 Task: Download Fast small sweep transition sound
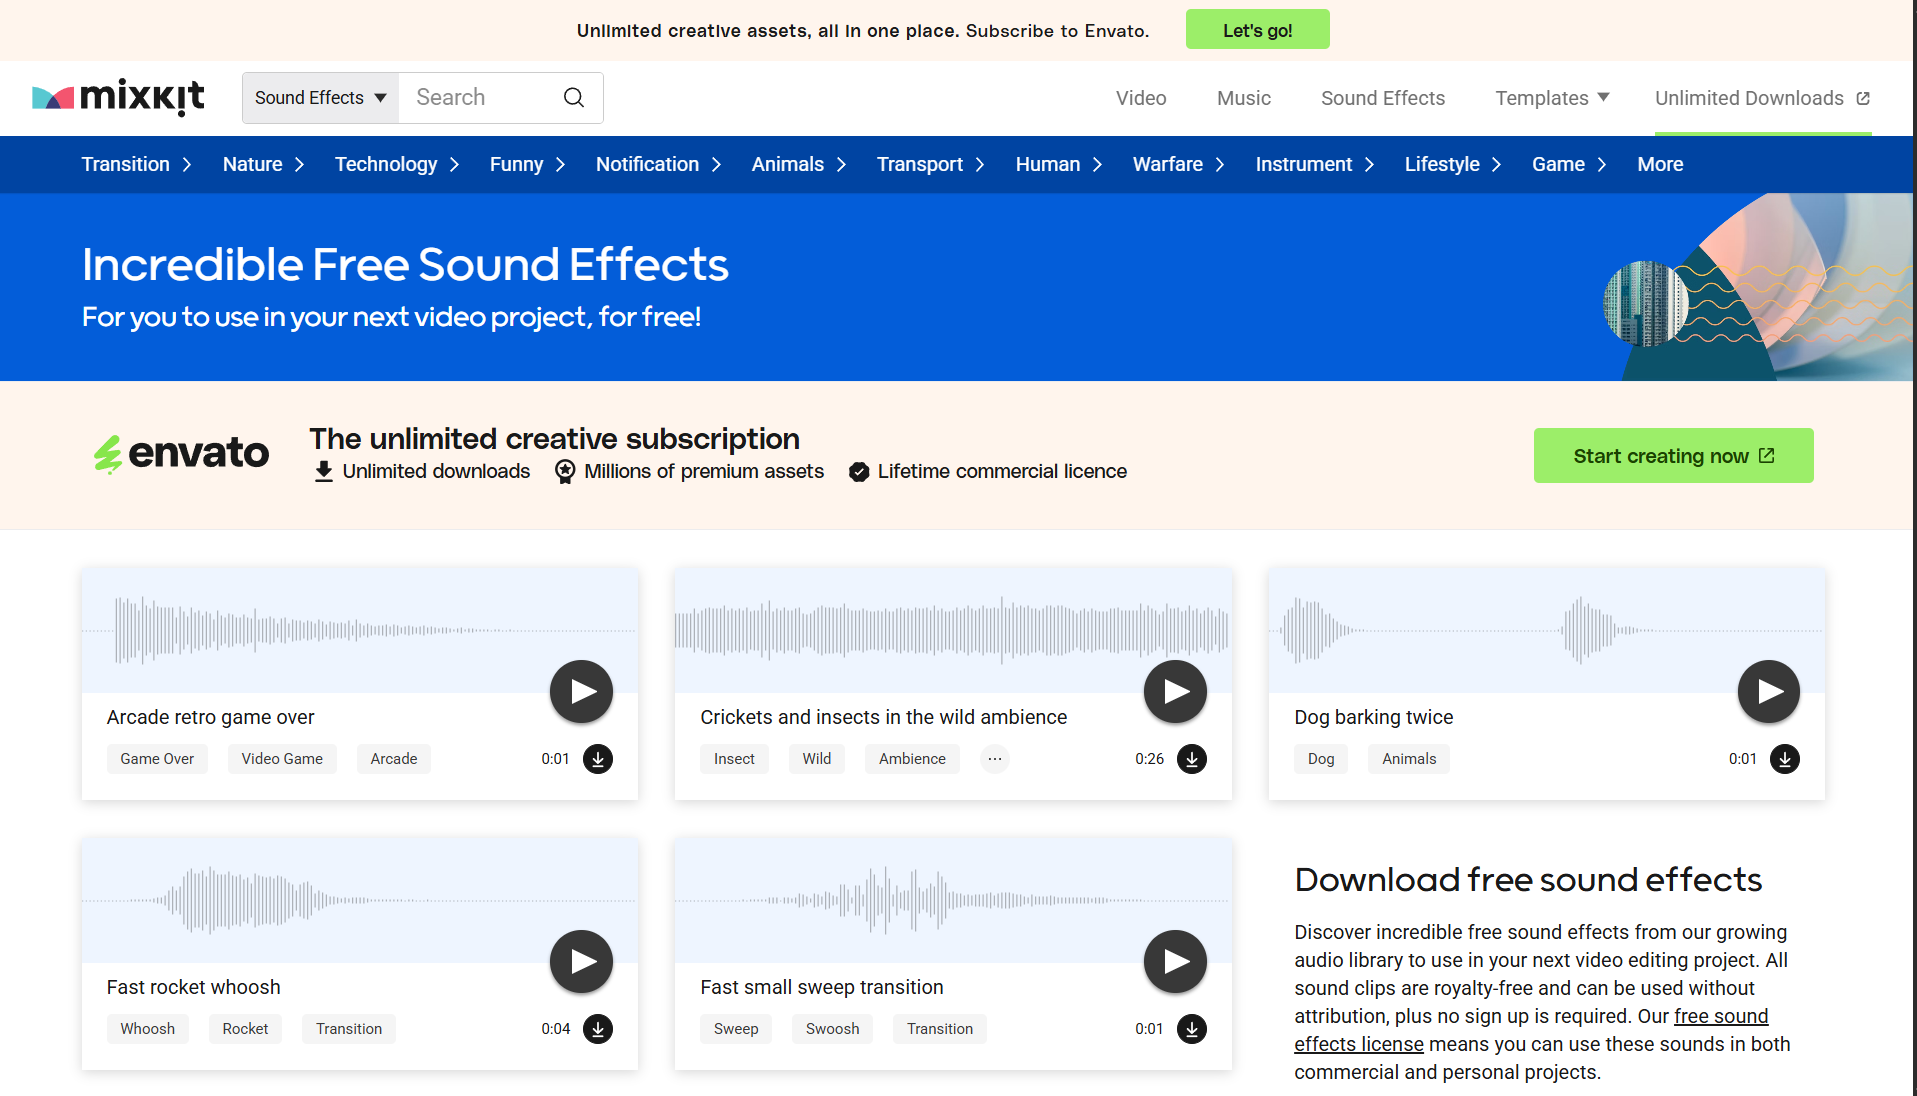pos(1191,1029)
